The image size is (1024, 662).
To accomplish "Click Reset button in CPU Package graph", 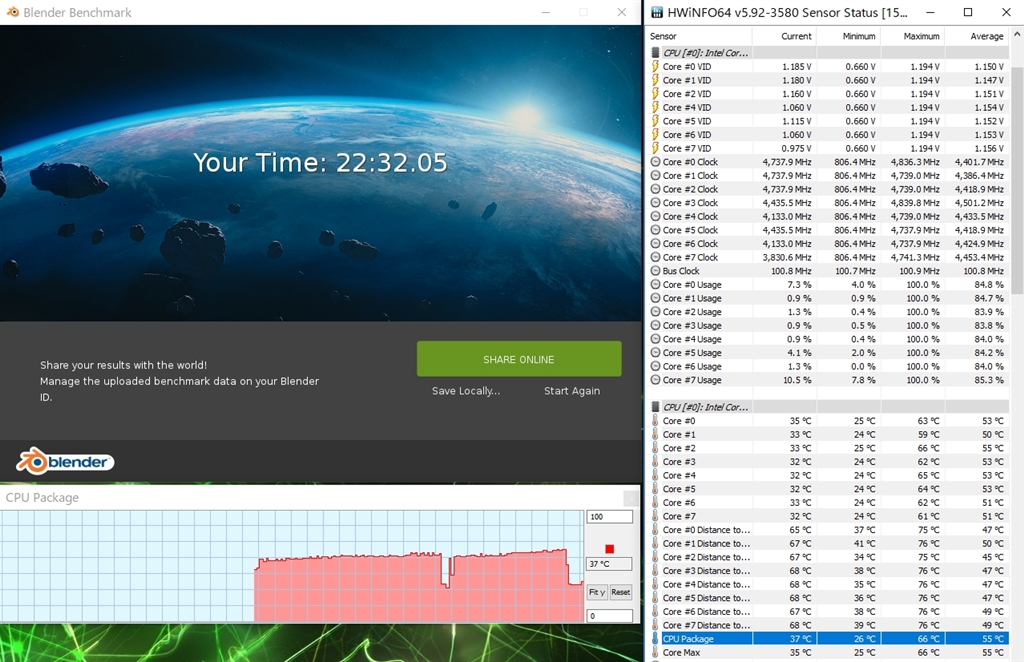I will (x=620, y=592).
